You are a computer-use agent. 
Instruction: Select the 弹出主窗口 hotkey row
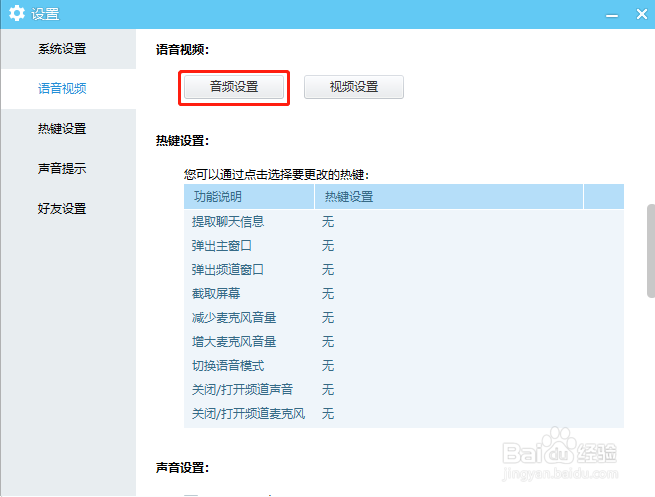[x=404, y=246]
